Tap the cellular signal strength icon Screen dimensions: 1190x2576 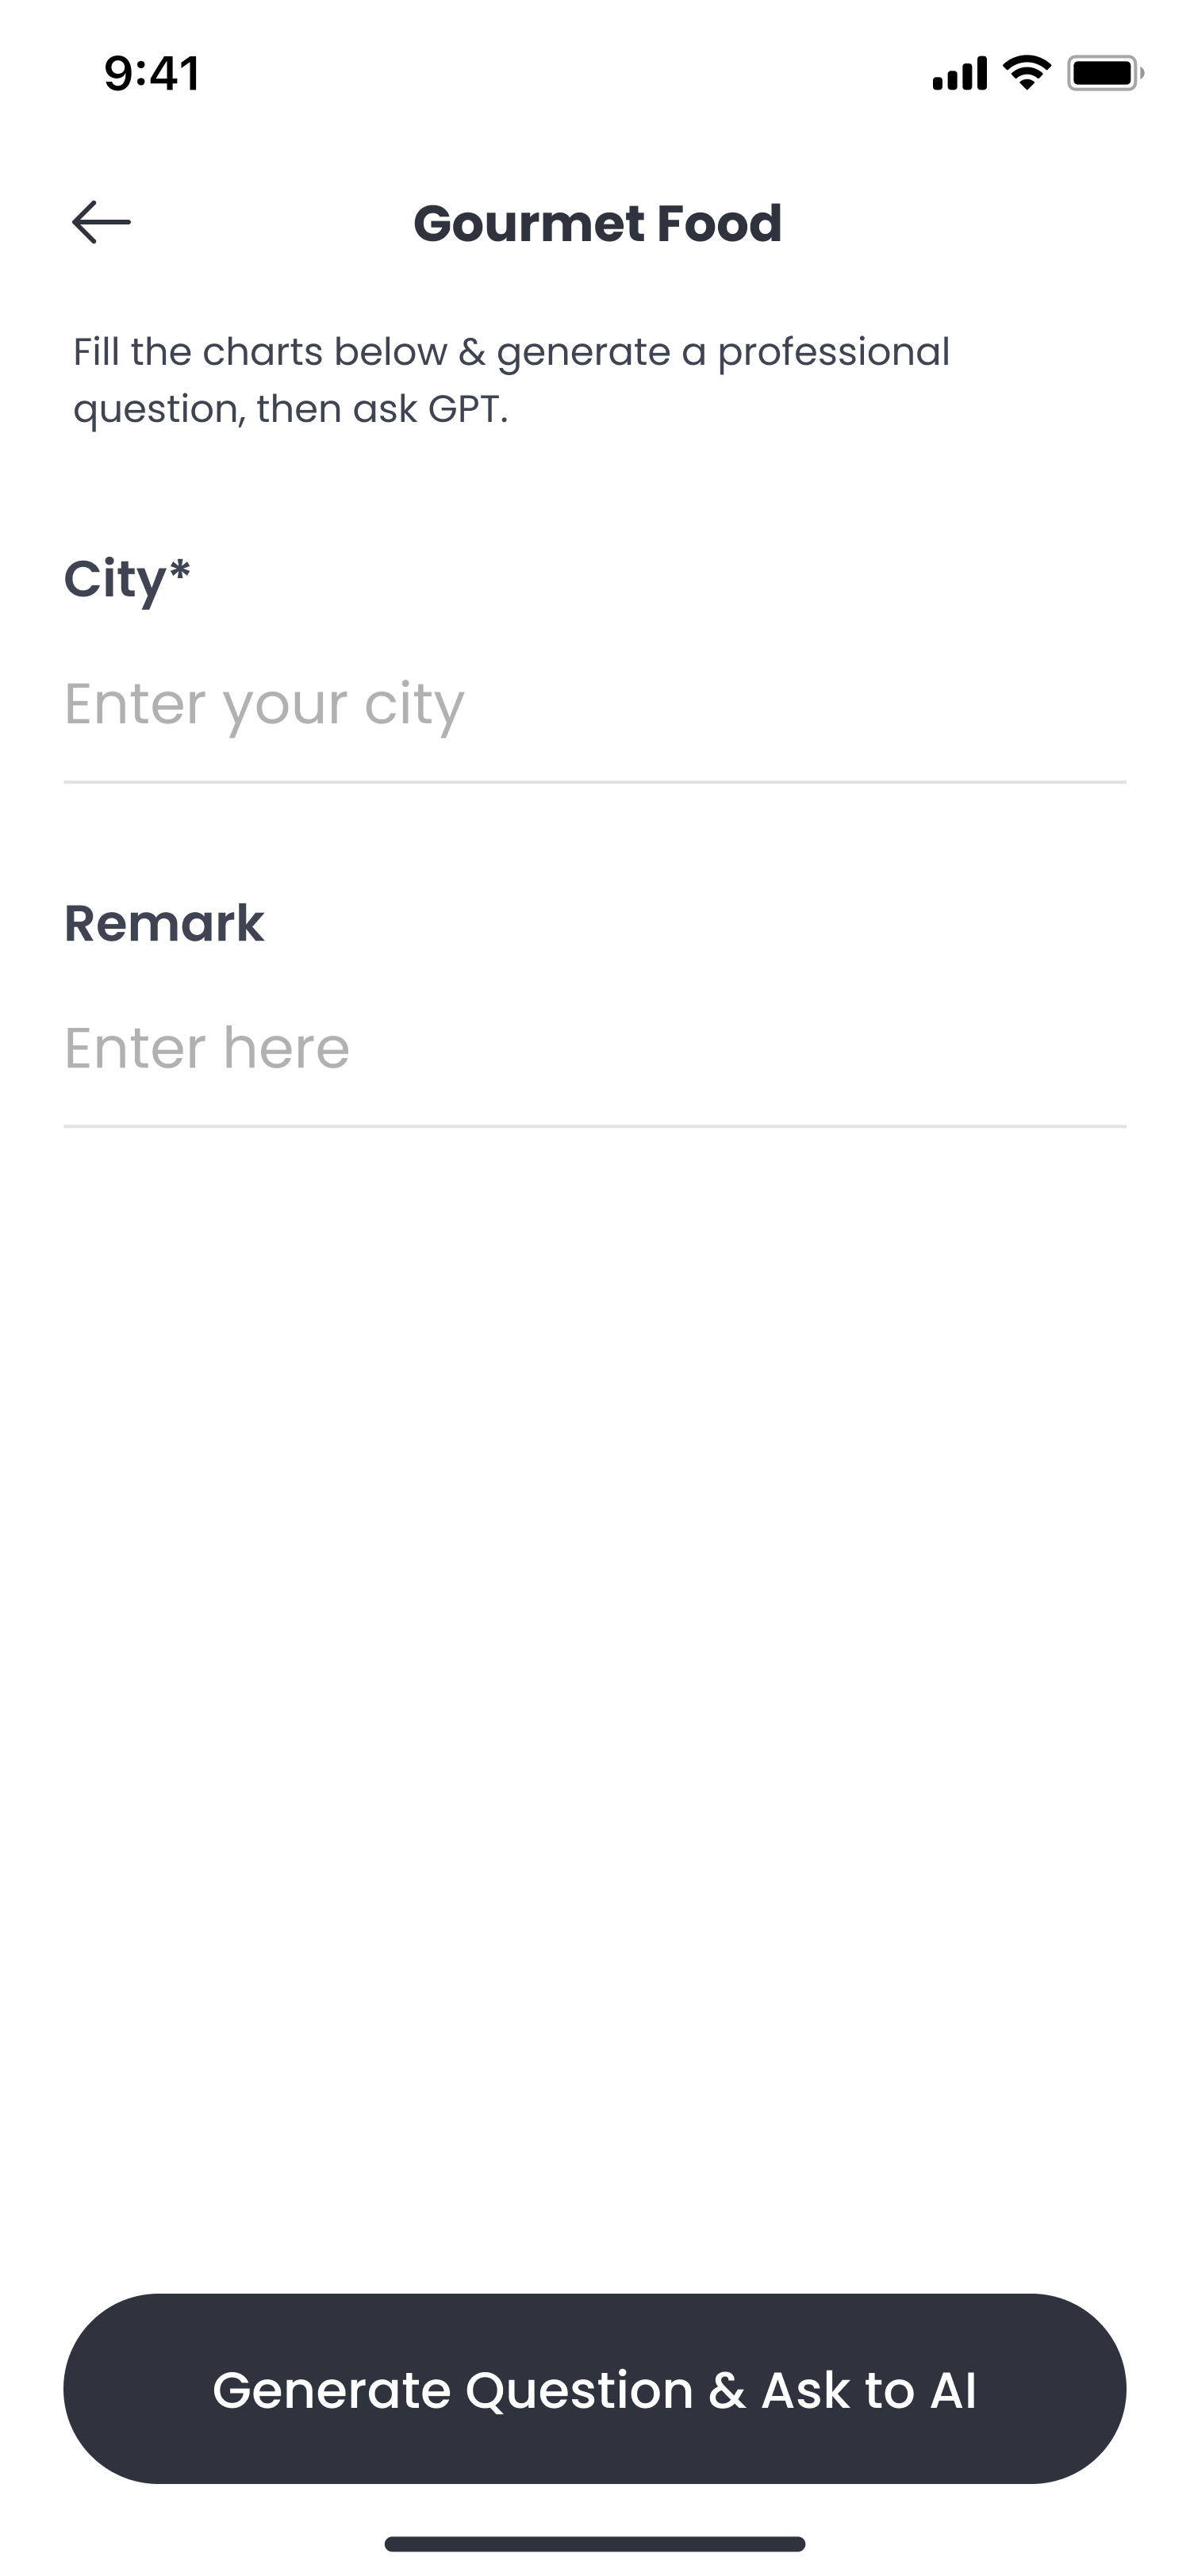pyautogui.click(x=958, y=74)
